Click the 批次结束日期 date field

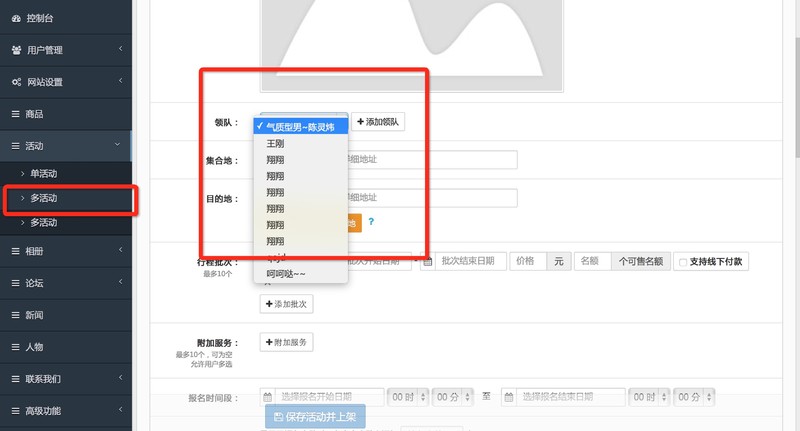coord(470,261)
